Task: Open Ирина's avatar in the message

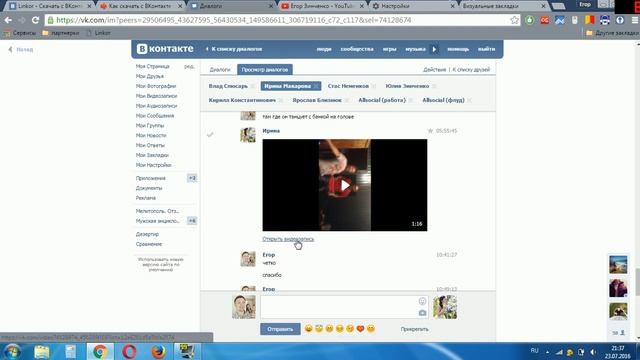Action: 248,135
